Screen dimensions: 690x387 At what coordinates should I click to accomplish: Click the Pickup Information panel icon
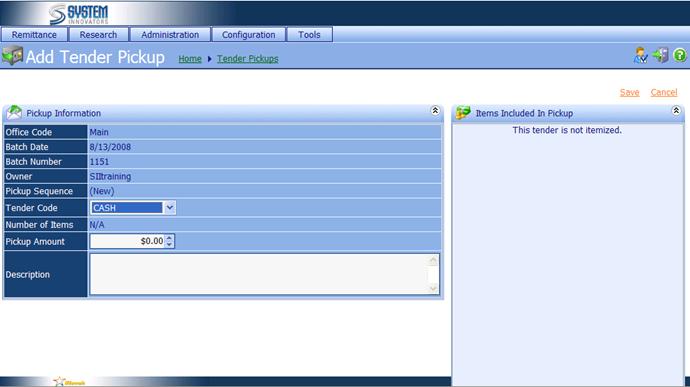[14, 113]
